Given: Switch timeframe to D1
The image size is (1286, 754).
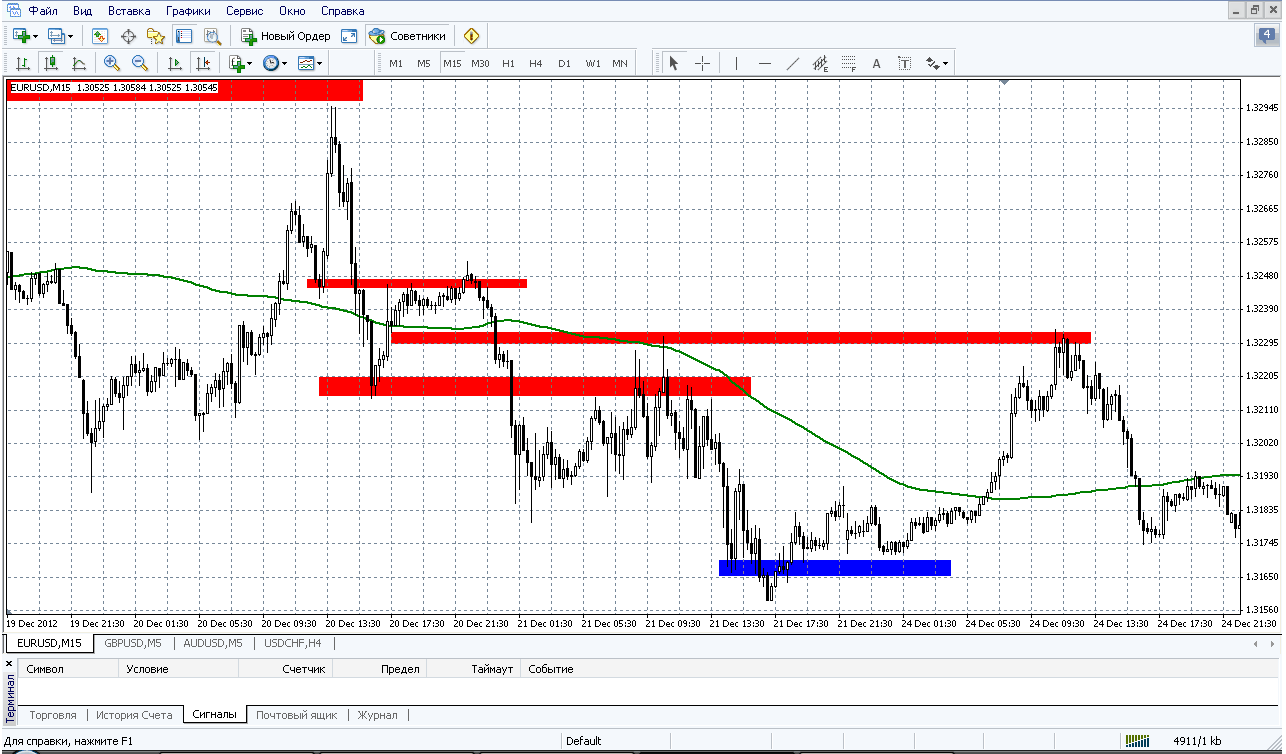Looking at the screenshot, I should coord(564,63).
